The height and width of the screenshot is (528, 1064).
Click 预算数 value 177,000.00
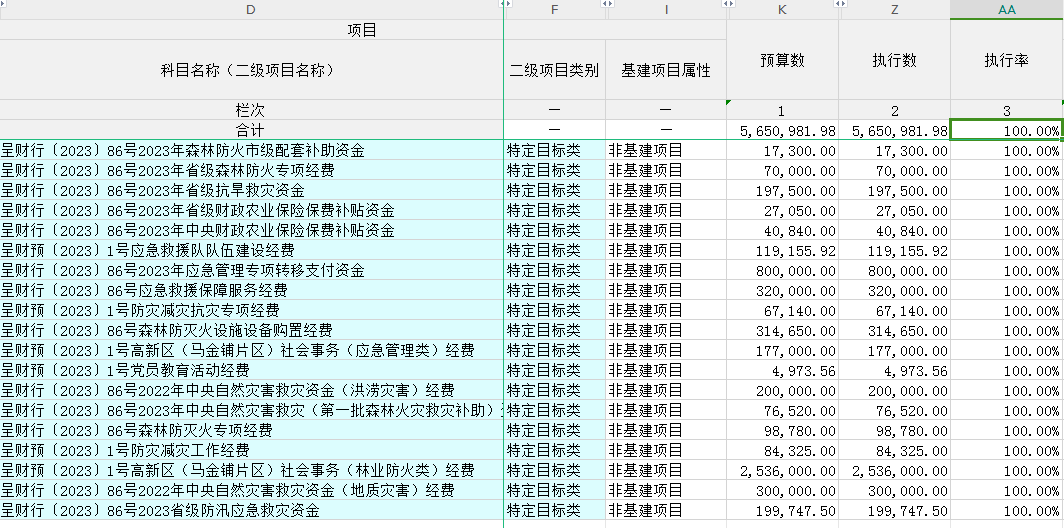[x=782, y=351]
